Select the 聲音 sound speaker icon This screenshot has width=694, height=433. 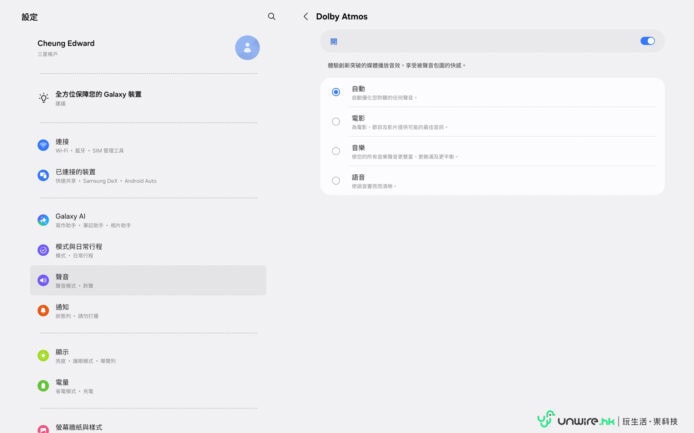pos(43,280)
